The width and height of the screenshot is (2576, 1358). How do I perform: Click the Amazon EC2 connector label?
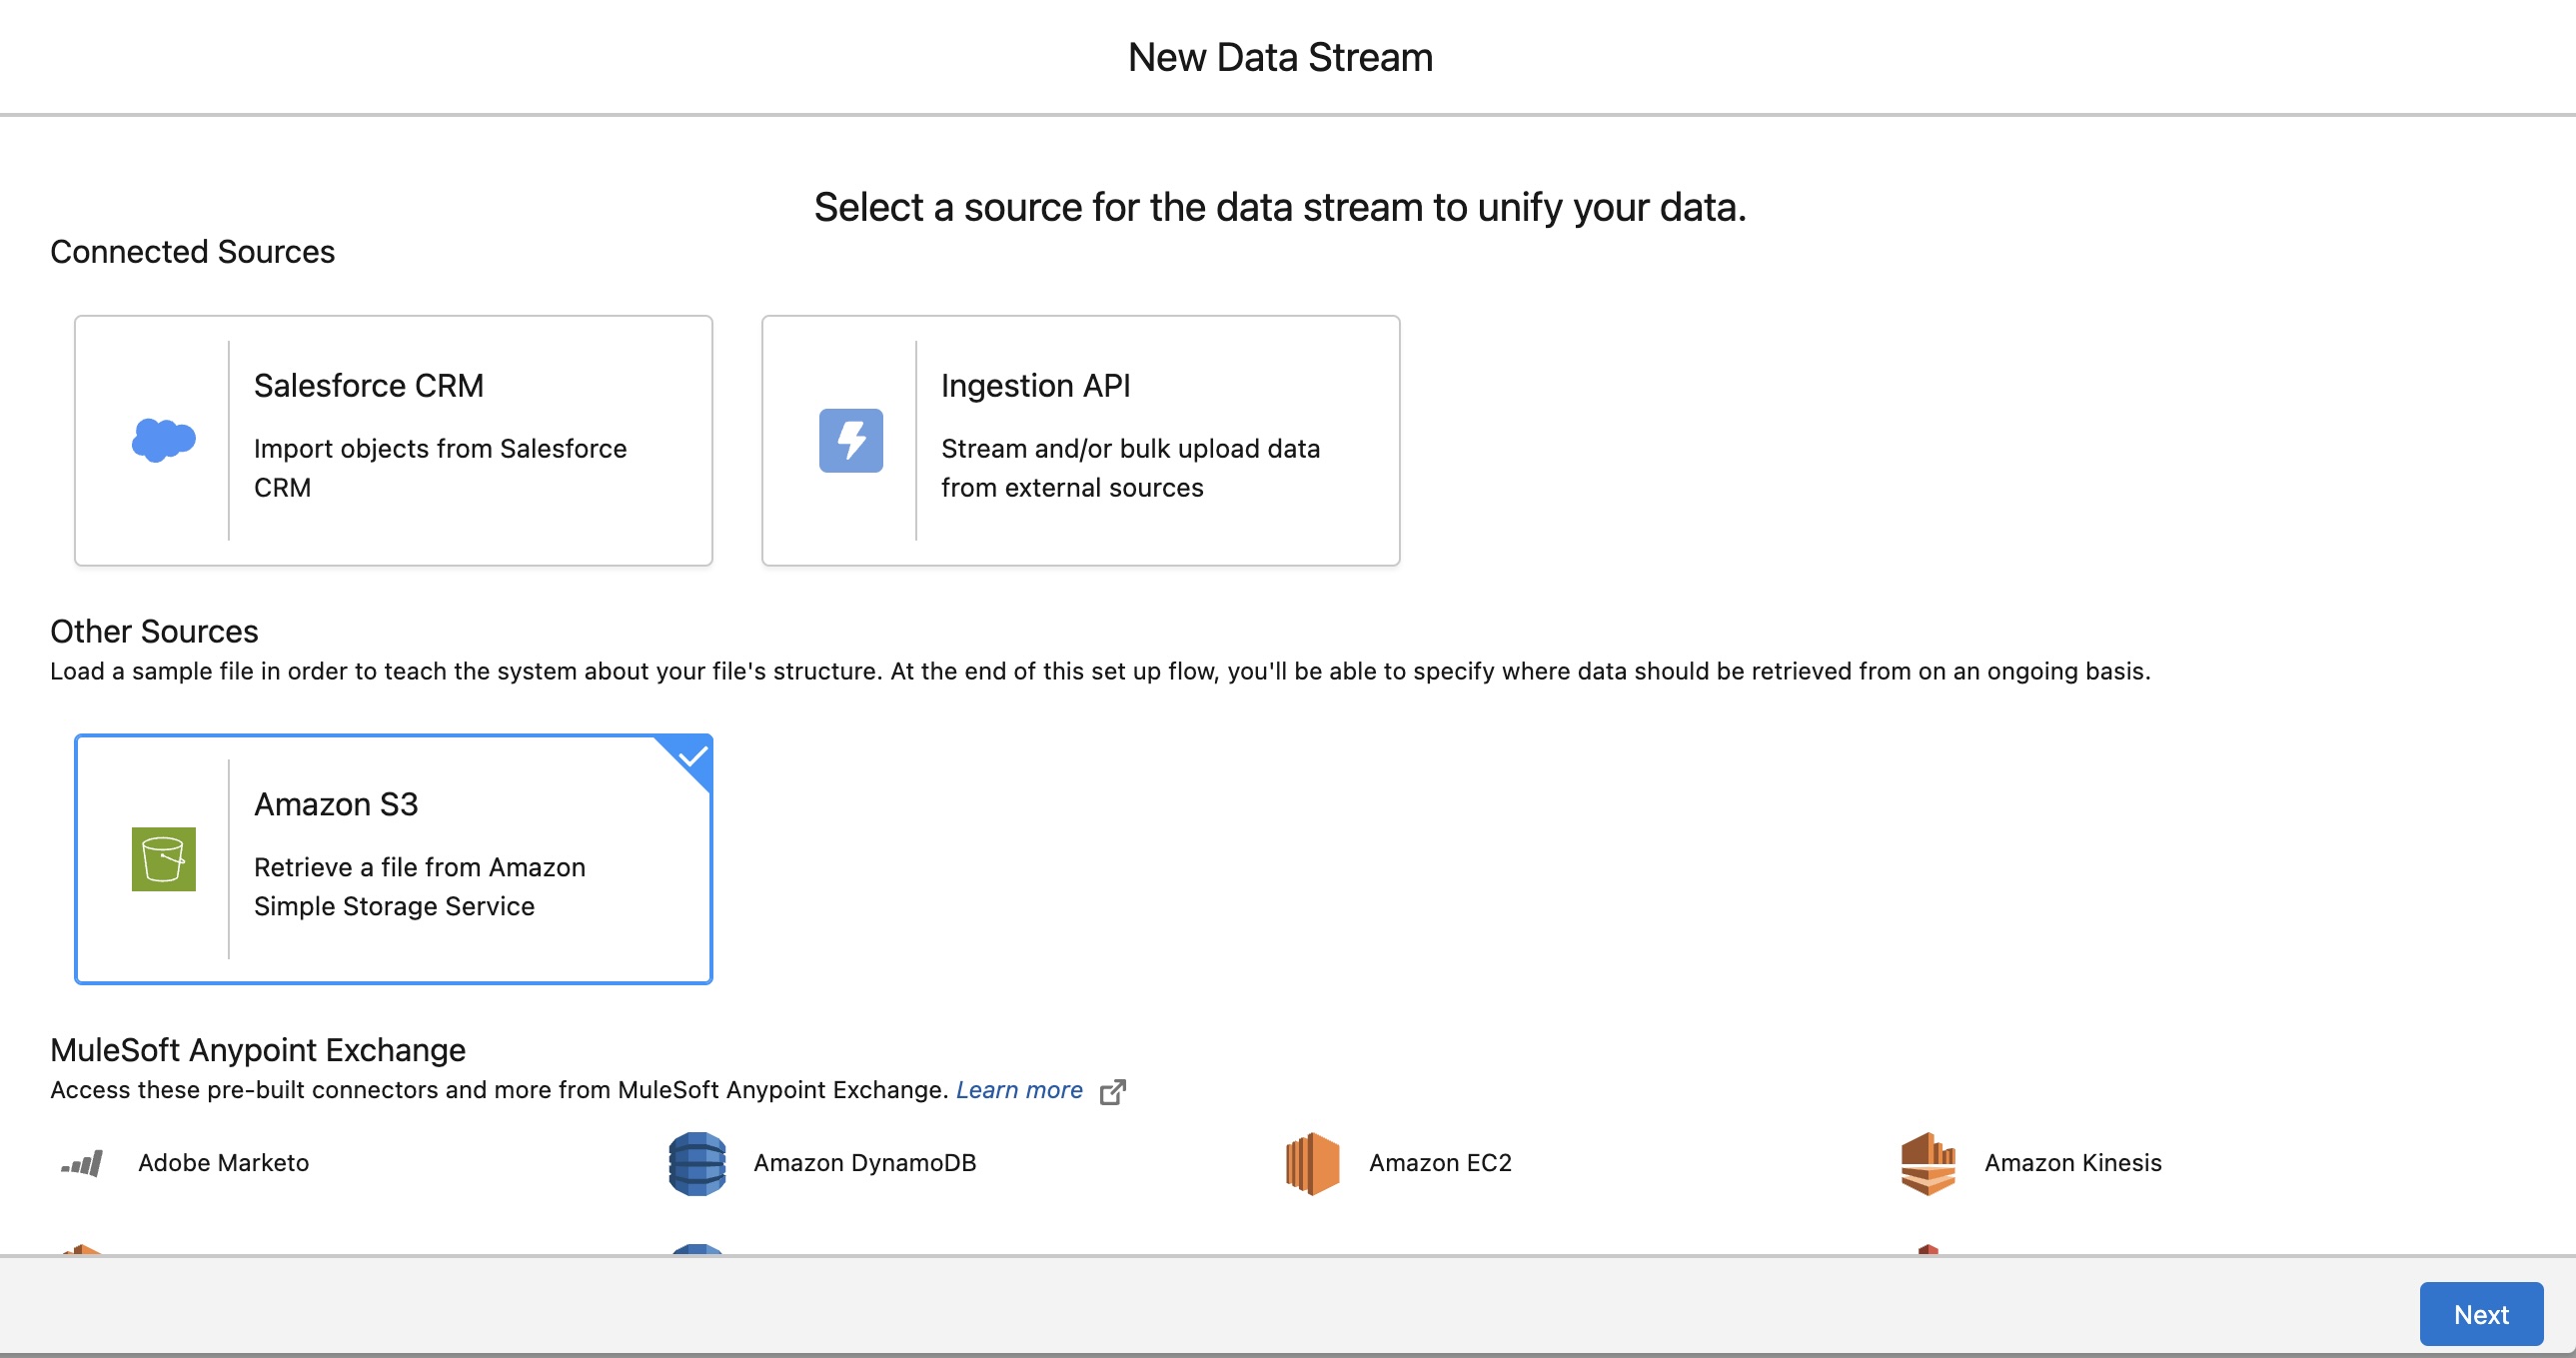pos(1440,1163)
